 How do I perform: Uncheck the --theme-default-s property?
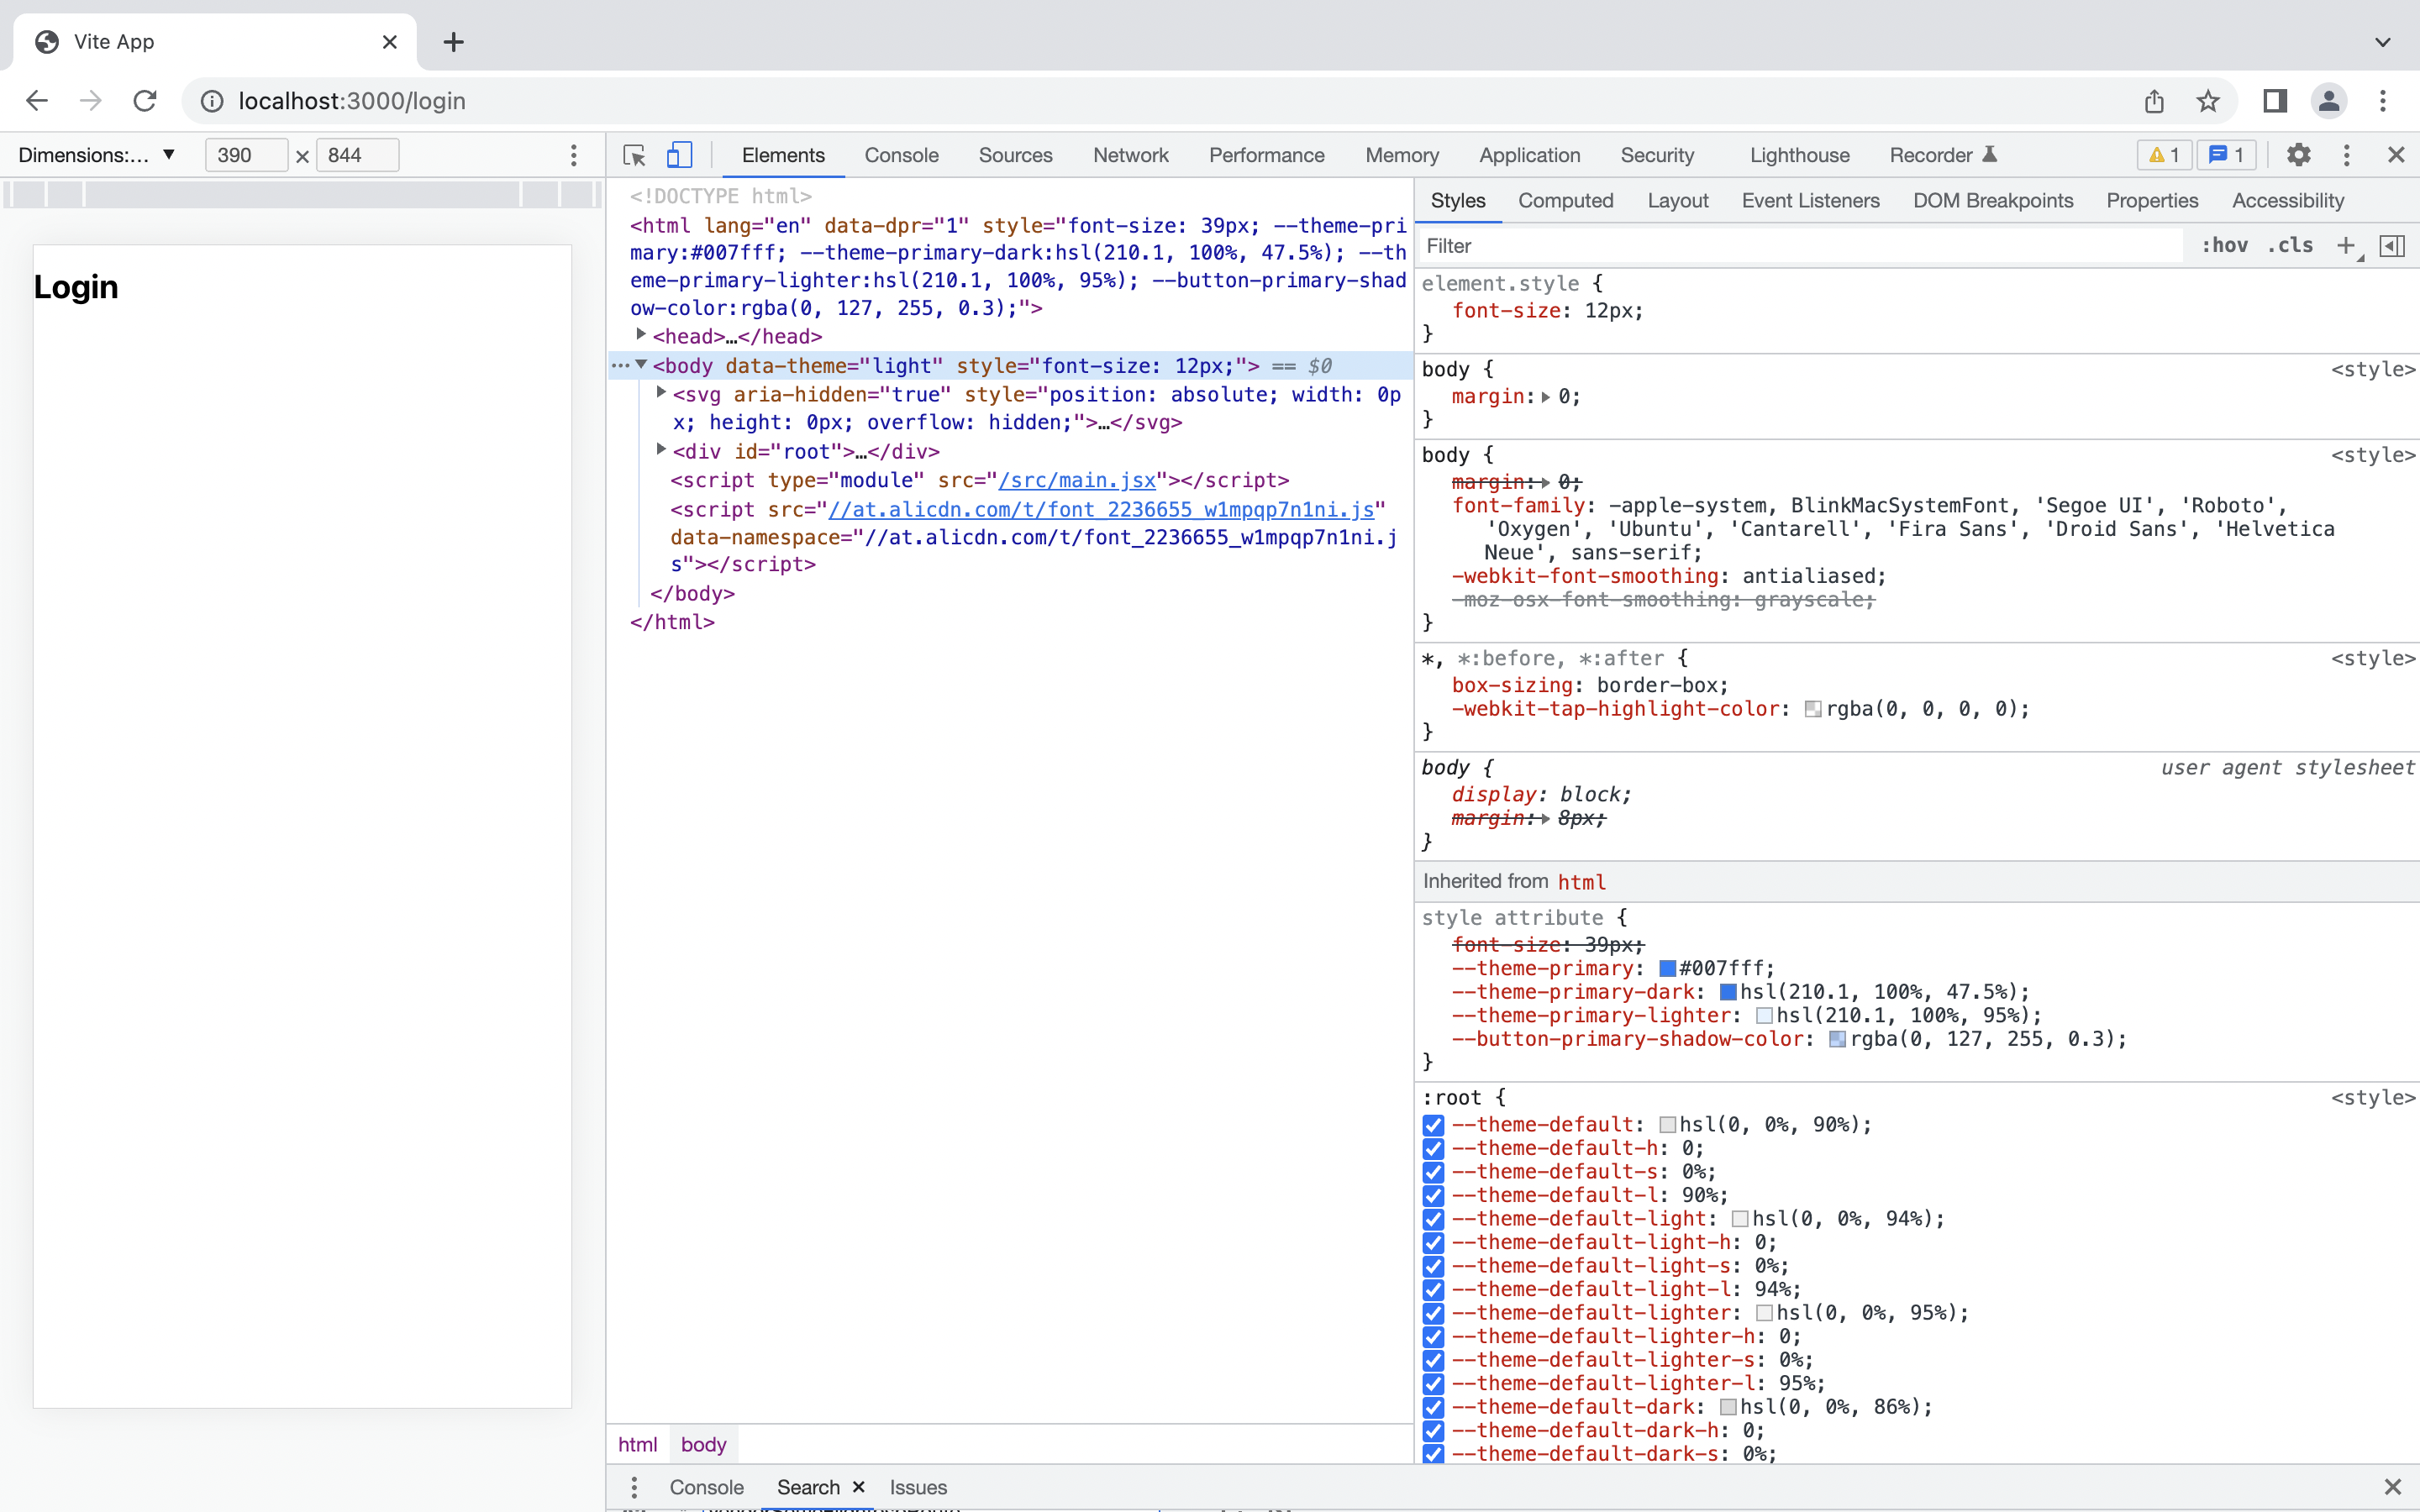click(x=1433, y=1172)
